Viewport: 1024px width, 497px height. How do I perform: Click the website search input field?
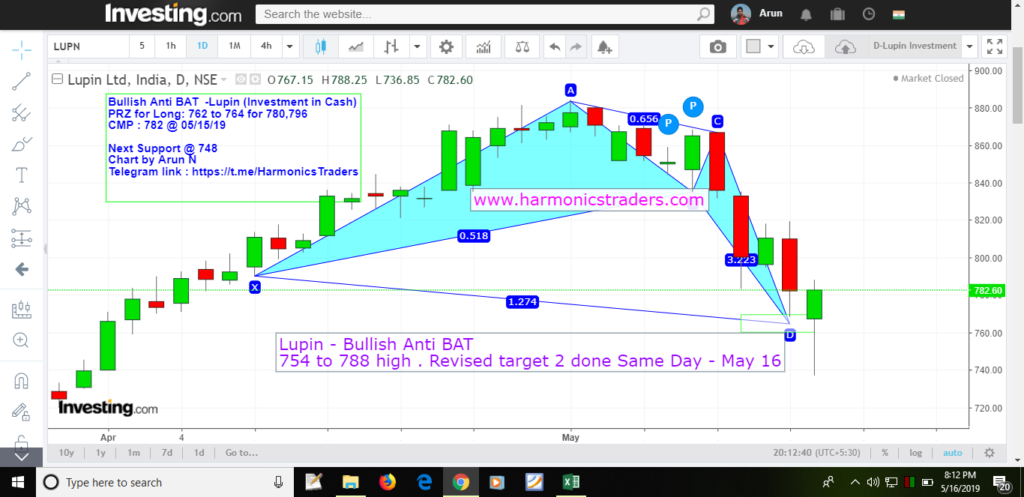478,14
